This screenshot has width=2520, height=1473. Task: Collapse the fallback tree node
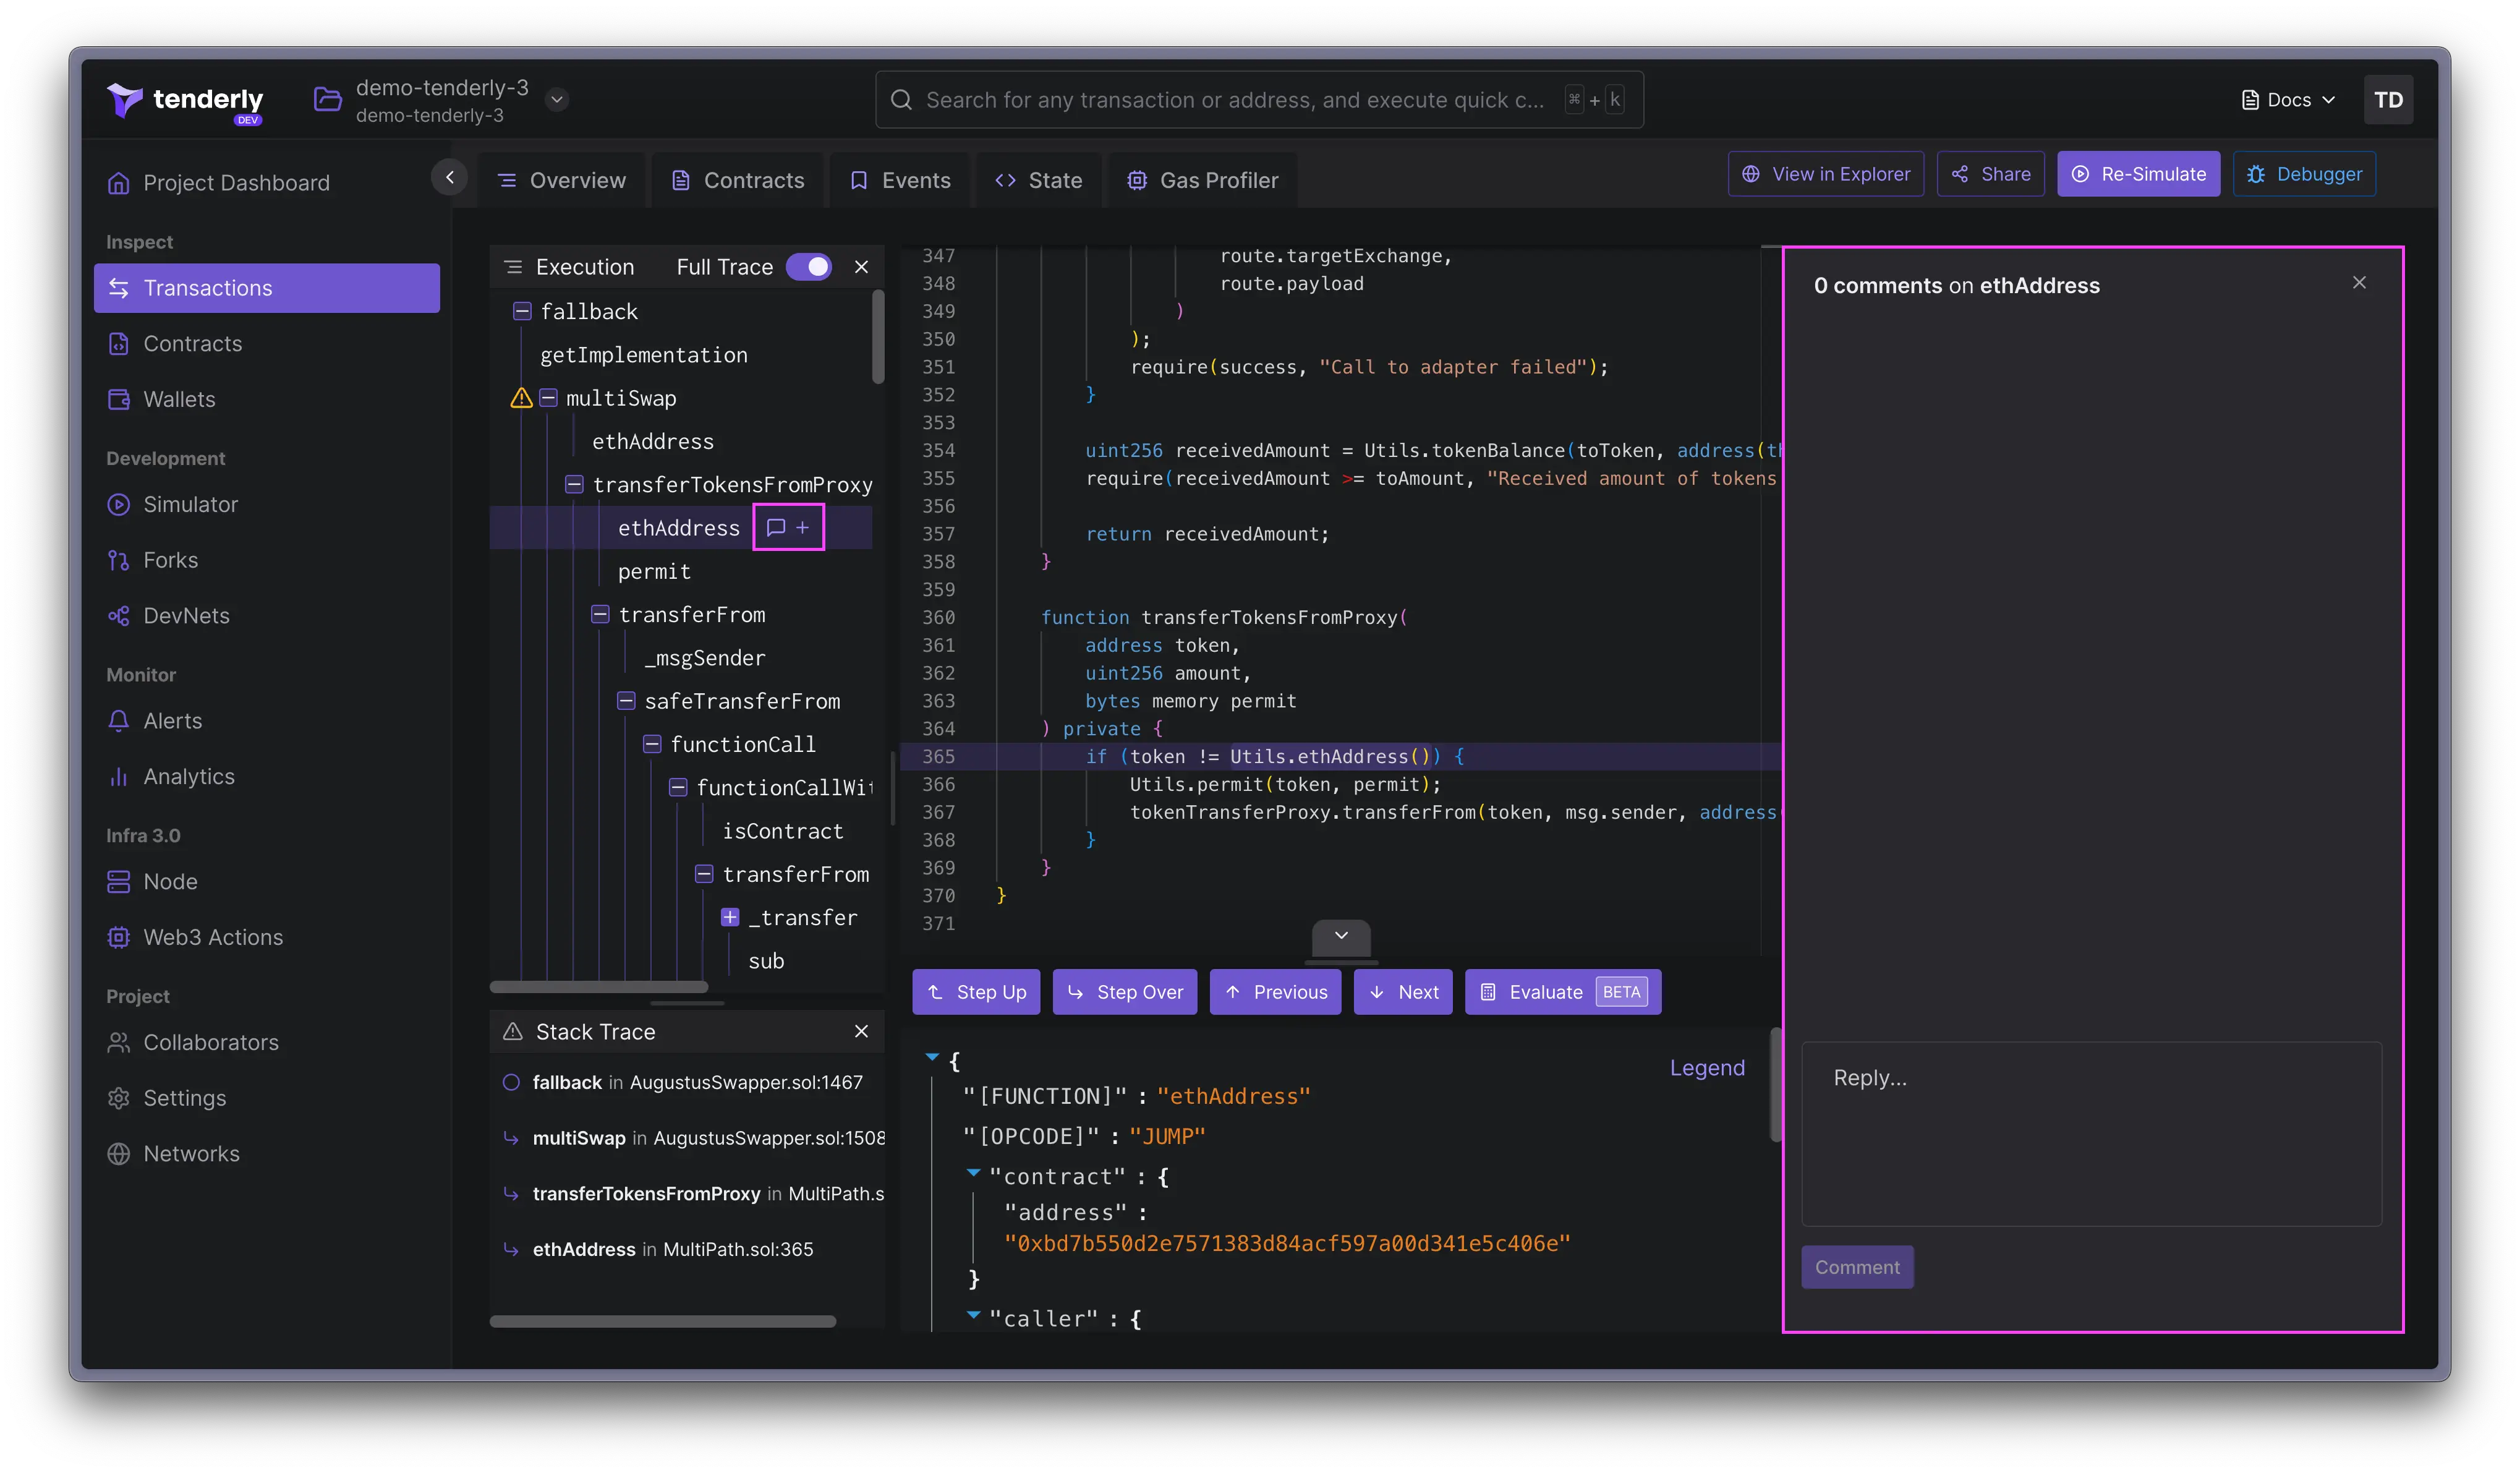[522, 311]
